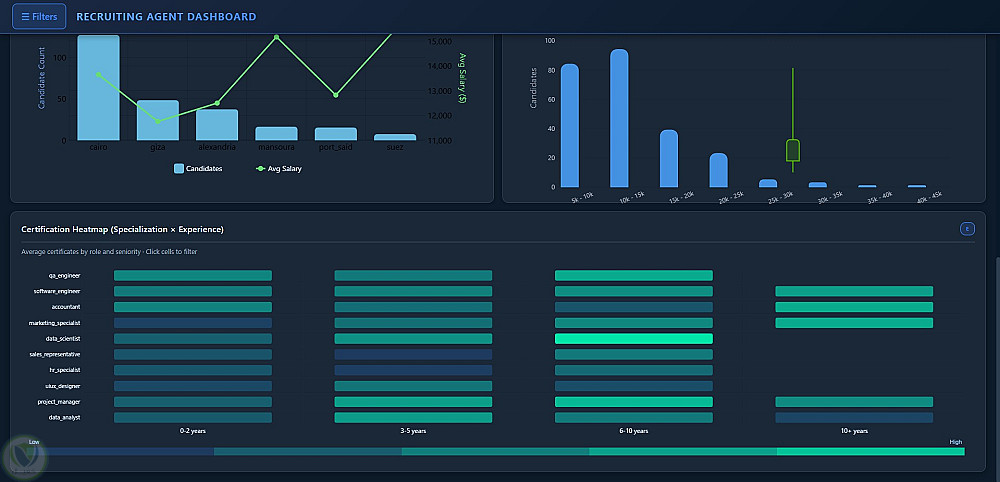Image resolution: width=1000 pixels, height=482 pixels.
Task: Filter by data_scientist 3-5 years cell
Action: point(413,339)
